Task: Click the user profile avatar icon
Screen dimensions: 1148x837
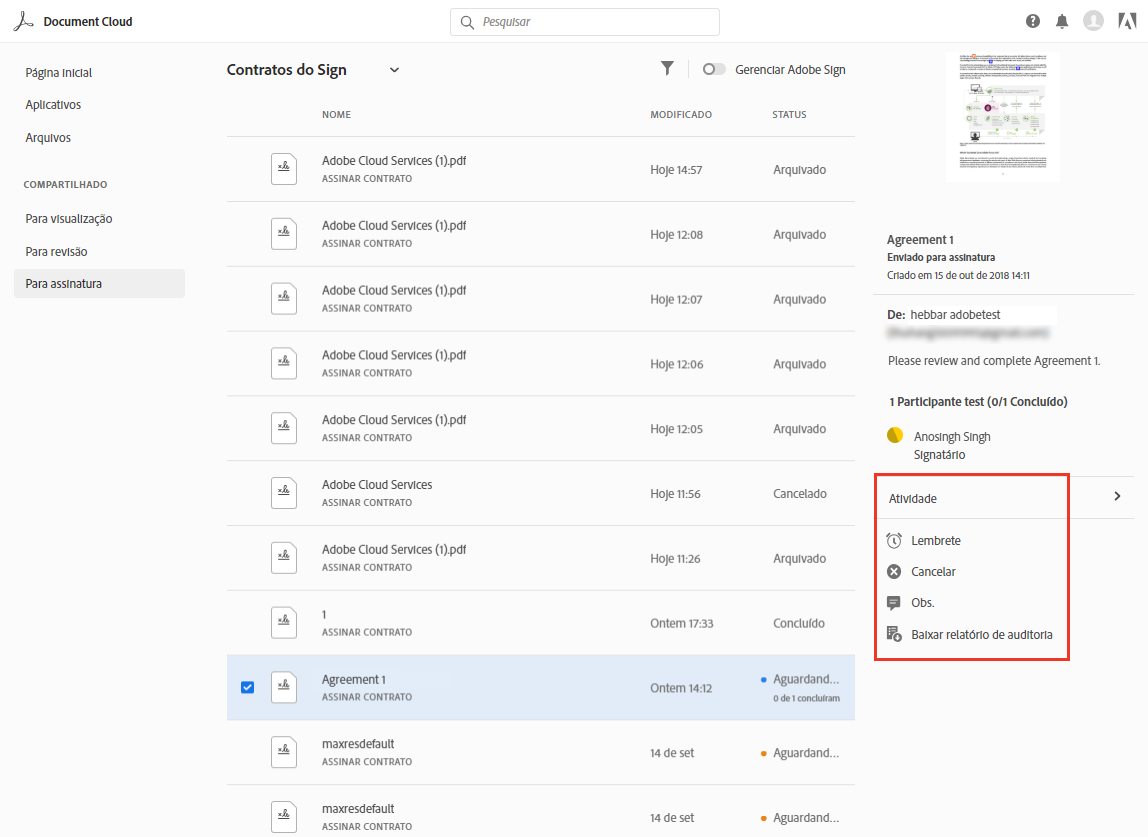Action: tap(1093, 21)
